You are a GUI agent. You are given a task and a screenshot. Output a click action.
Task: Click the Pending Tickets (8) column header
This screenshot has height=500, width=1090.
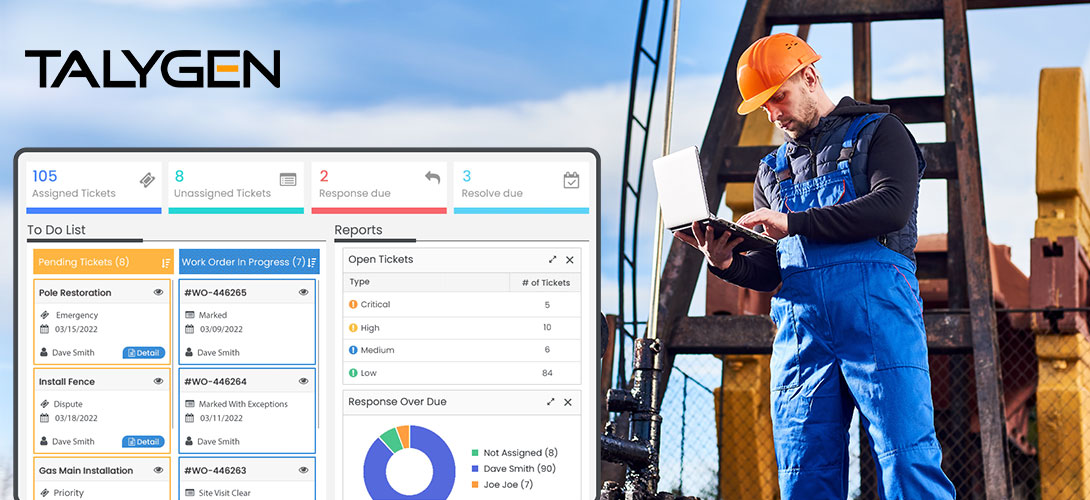click(x=104, y=262)
